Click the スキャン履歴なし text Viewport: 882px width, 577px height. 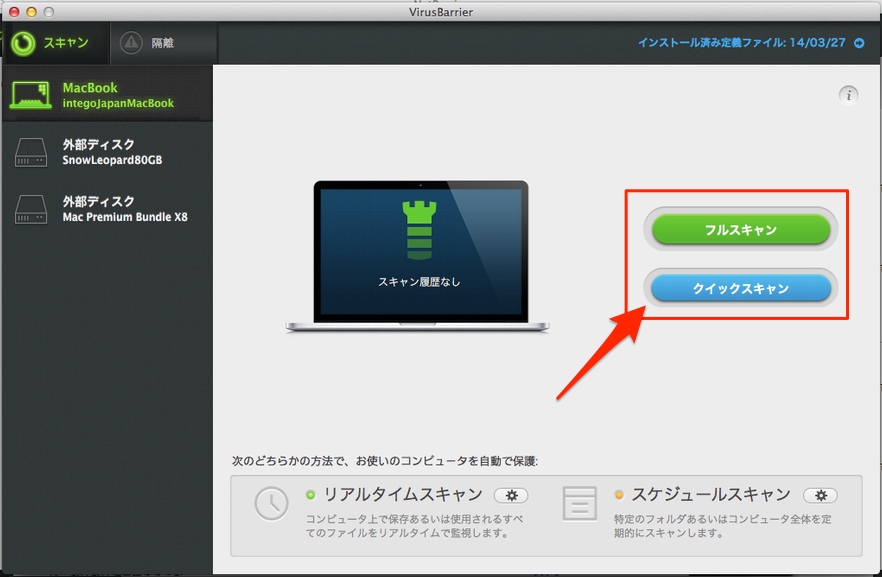(x=419, y=282)
